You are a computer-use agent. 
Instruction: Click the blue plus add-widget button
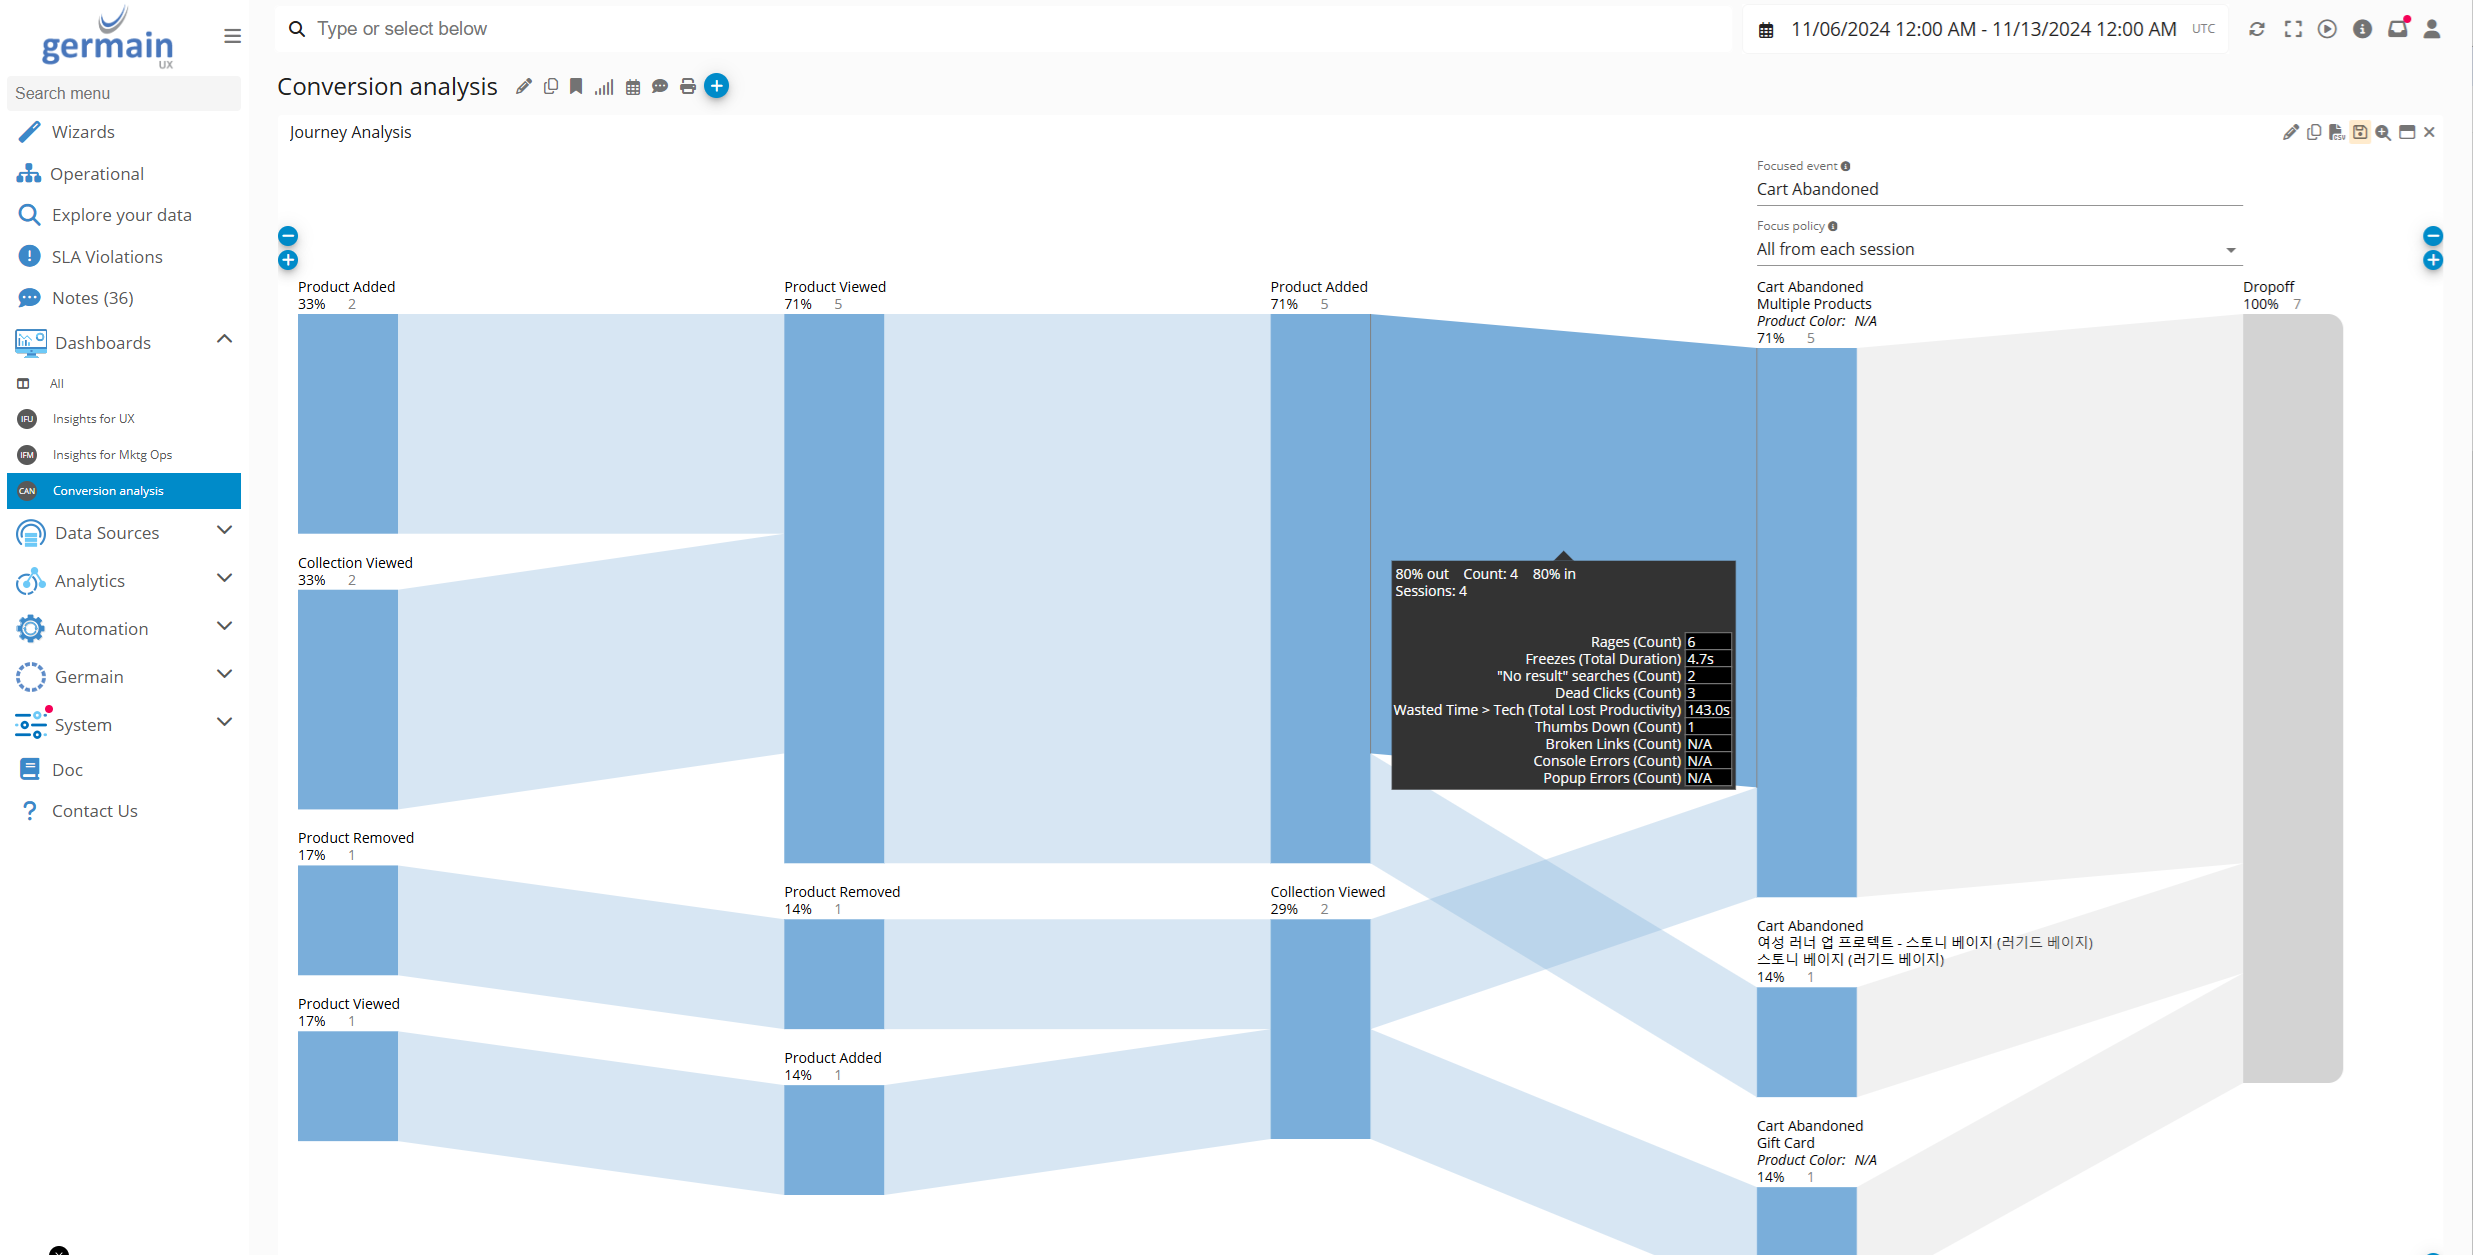tap(716, 86)
